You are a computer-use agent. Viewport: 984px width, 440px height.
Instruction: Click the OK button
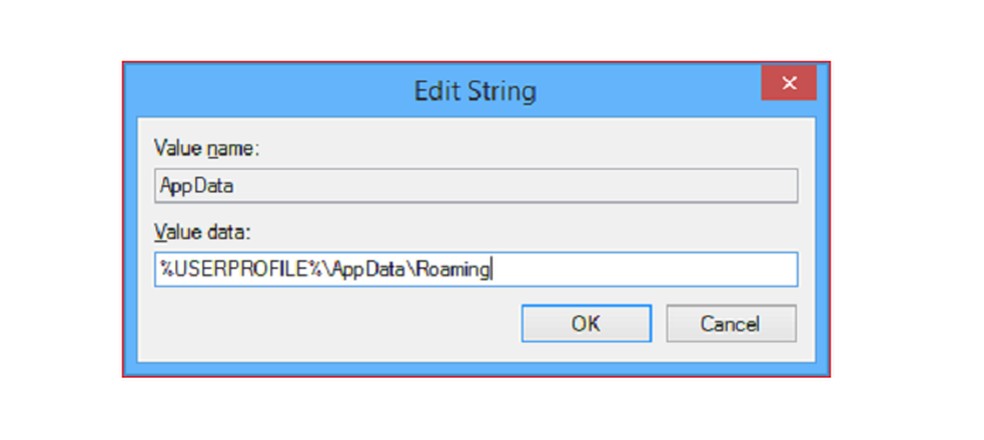pyautogui.click(x=586, y=324)
